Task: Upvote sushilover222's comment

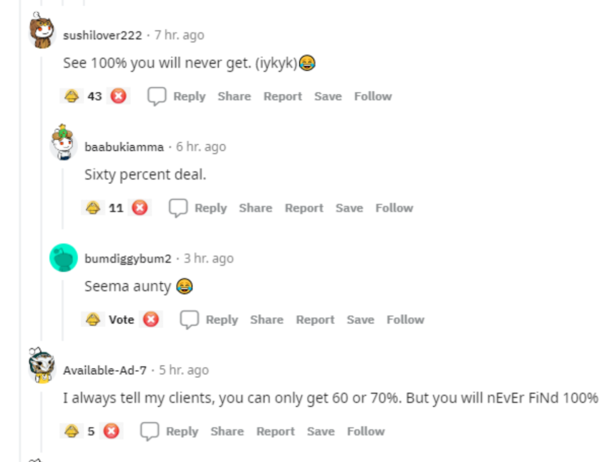Action: [x=71, y=96]
